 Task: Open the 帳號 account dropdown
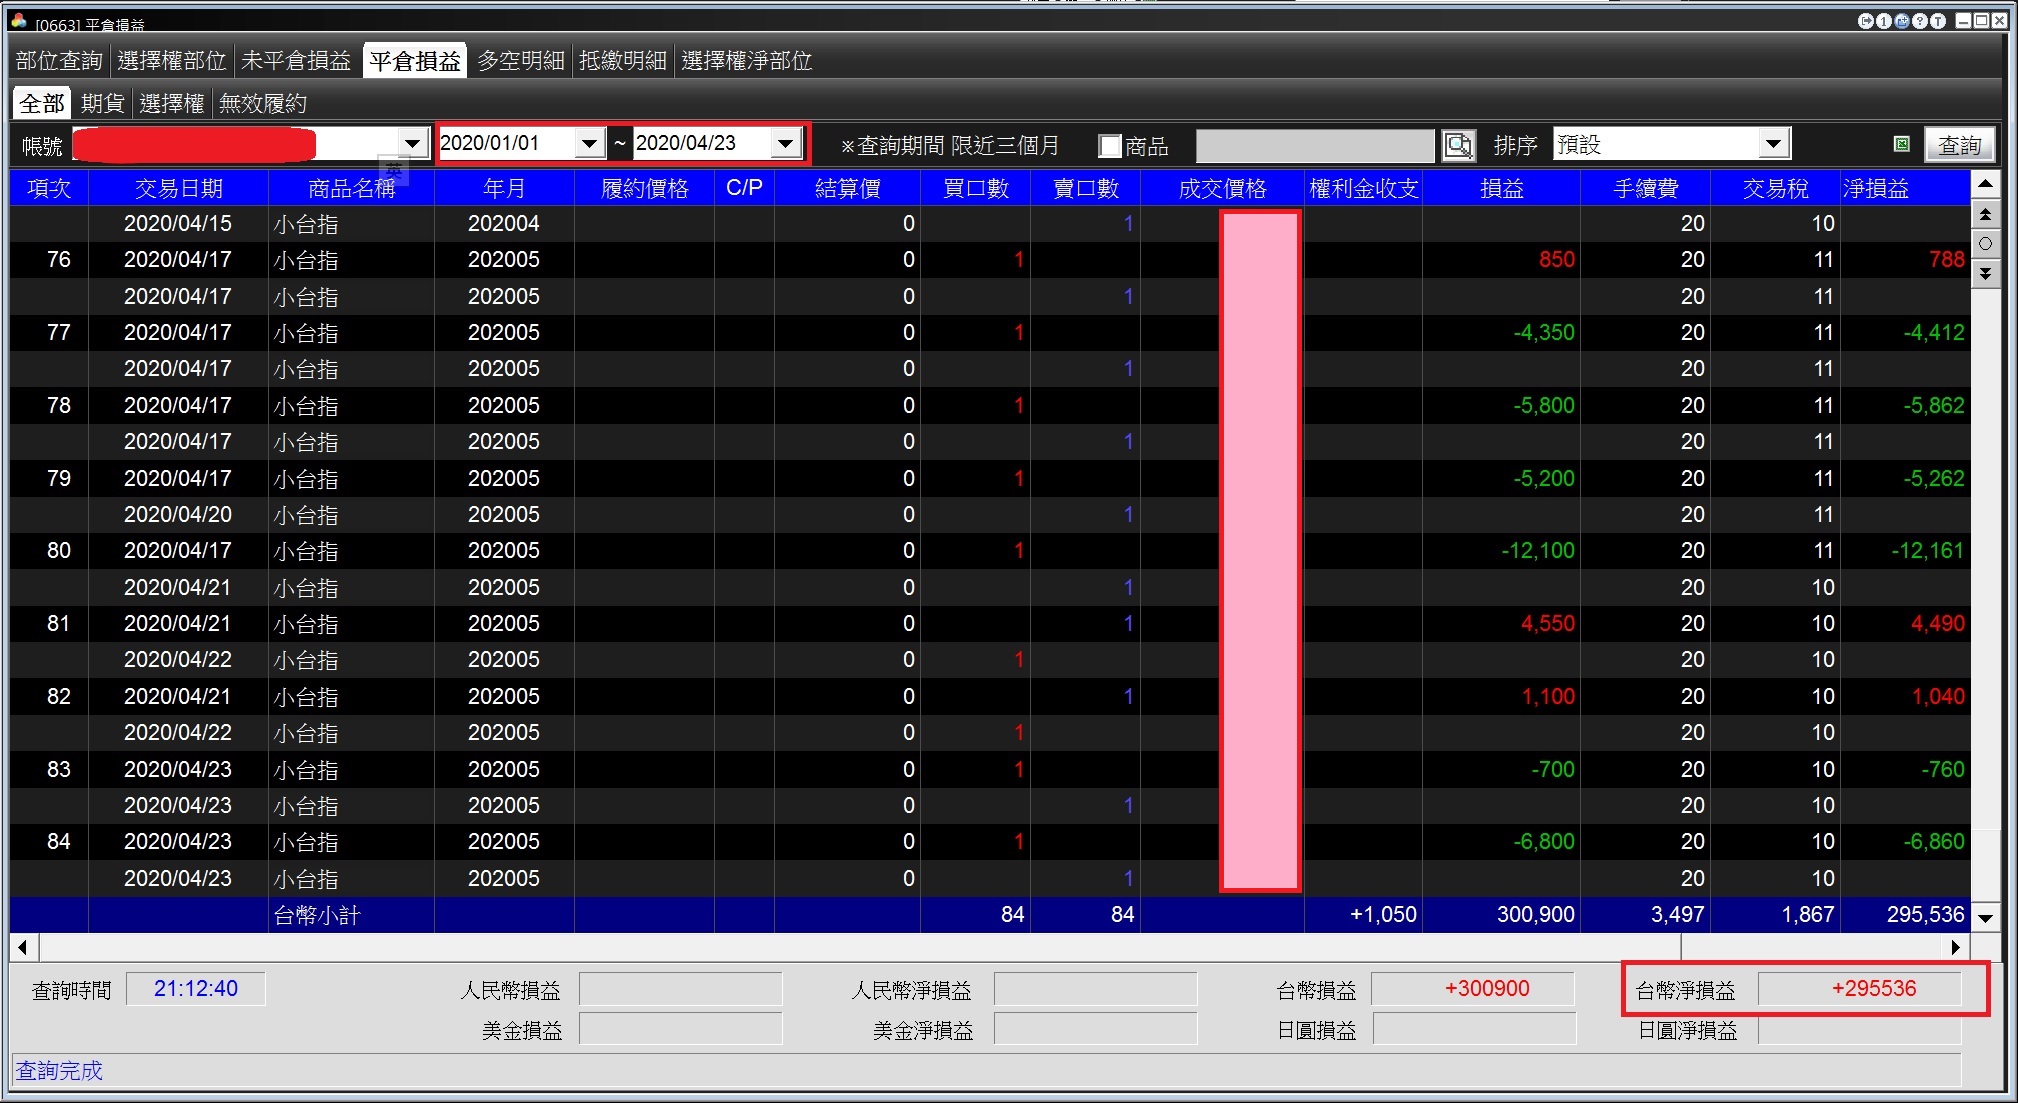click(412, 144)
